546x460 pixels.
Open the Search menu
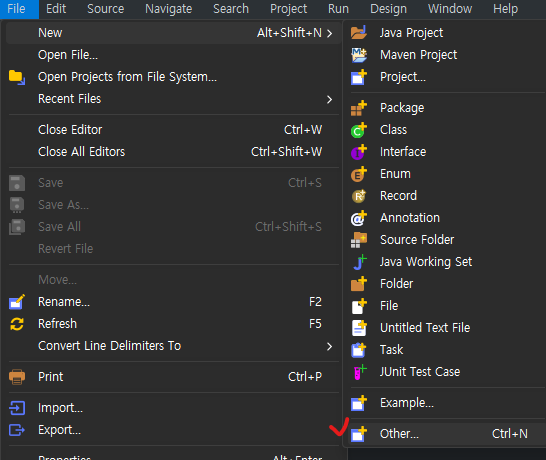231,9
